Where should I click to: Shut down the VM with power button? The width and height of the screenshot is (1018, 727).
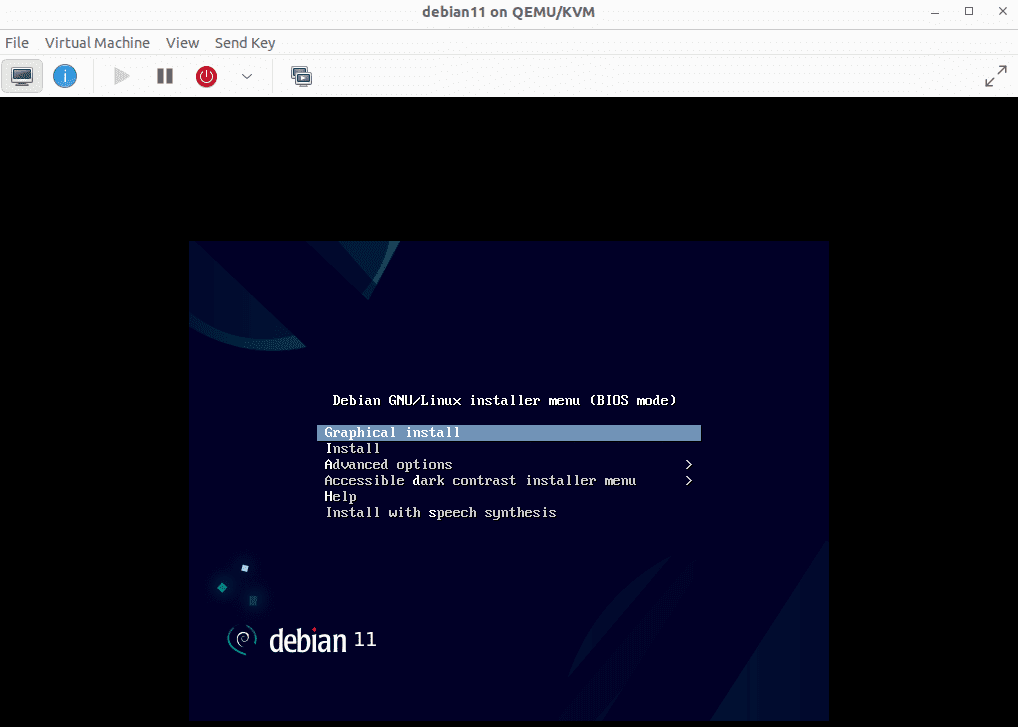point(206,76)
